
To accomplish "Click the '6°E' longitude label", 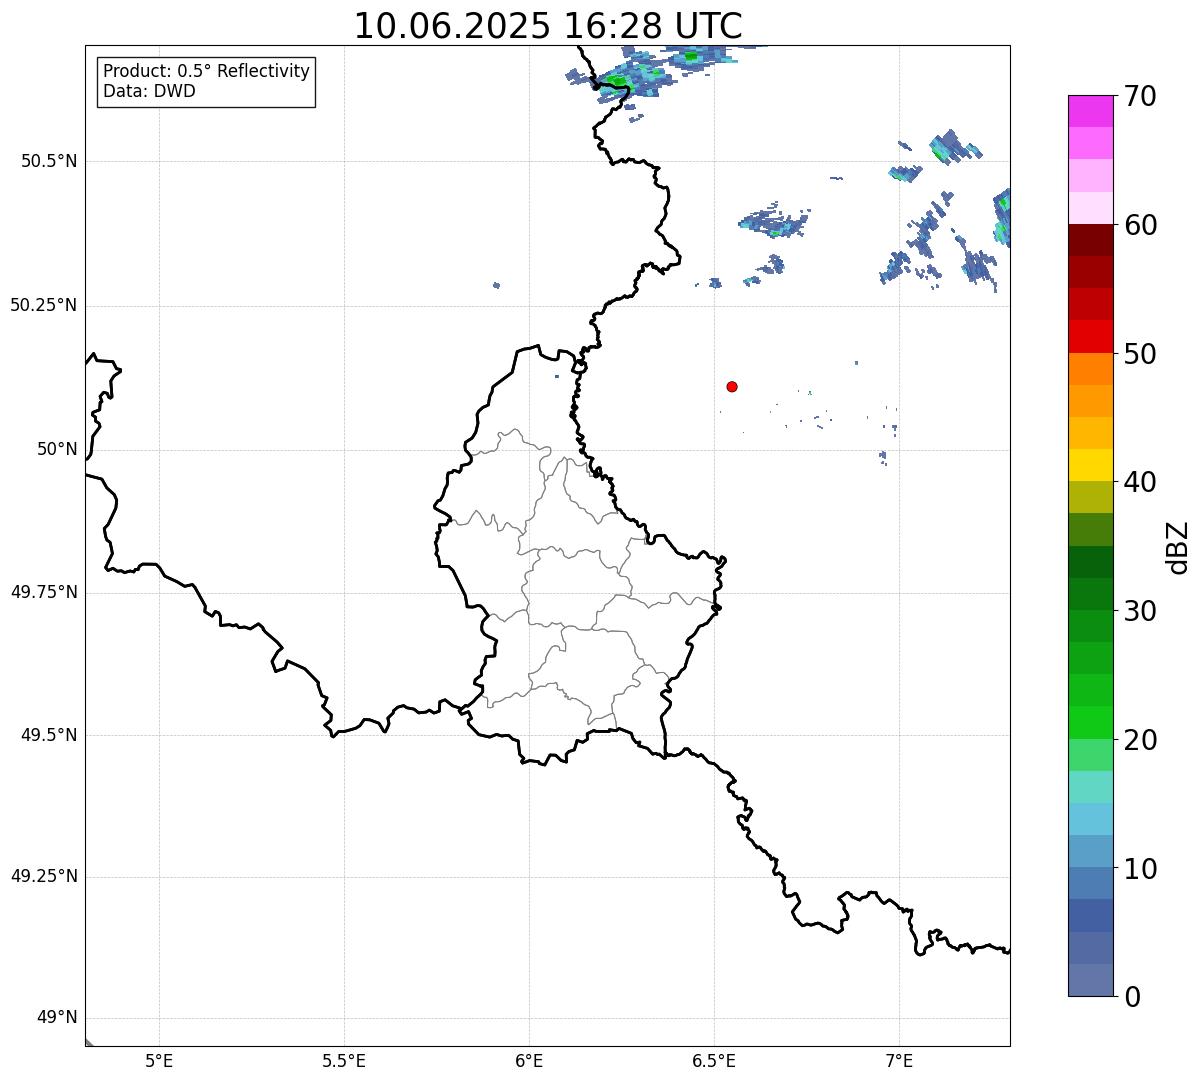I will tap(529, 1060).
